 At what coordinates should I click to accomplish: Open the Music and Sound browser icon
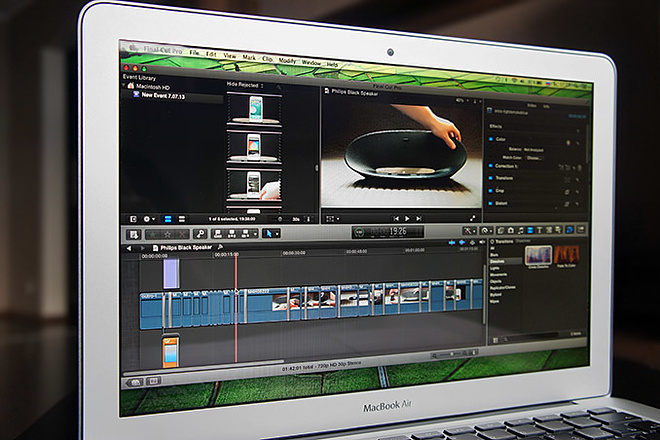pos(521,230)
